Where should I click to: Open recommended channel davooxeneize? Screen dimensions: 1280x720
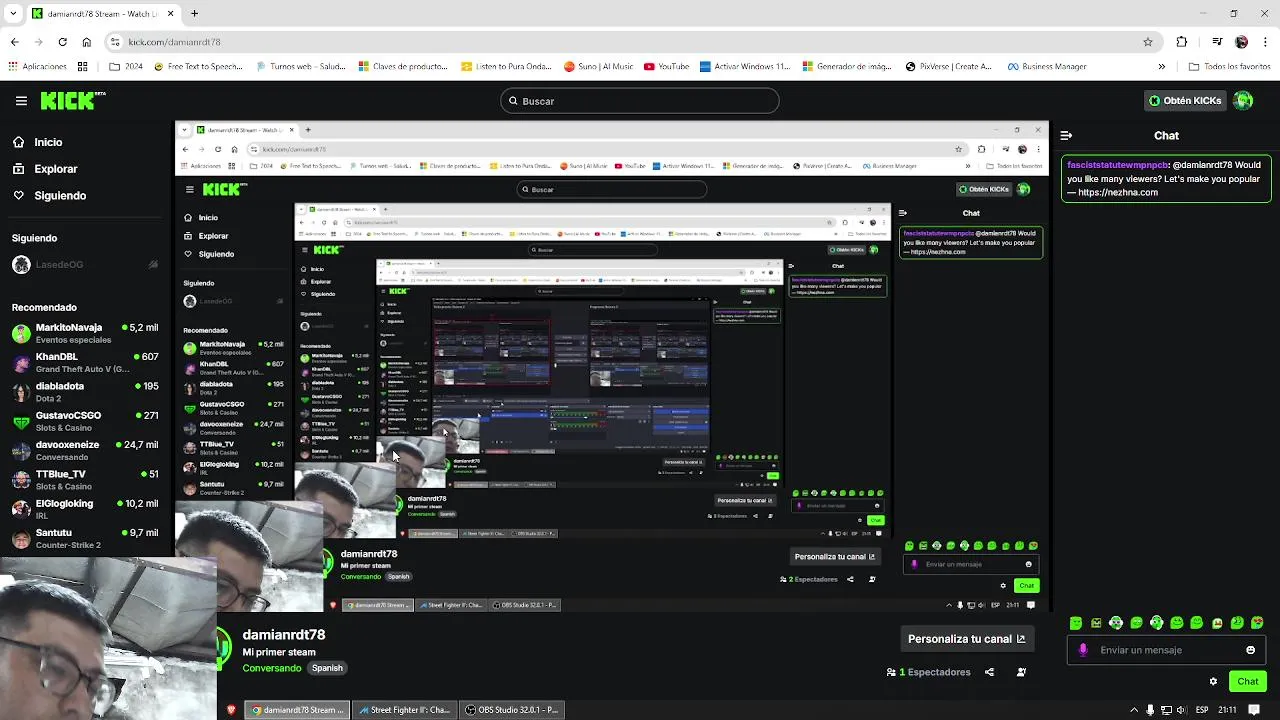86,450
